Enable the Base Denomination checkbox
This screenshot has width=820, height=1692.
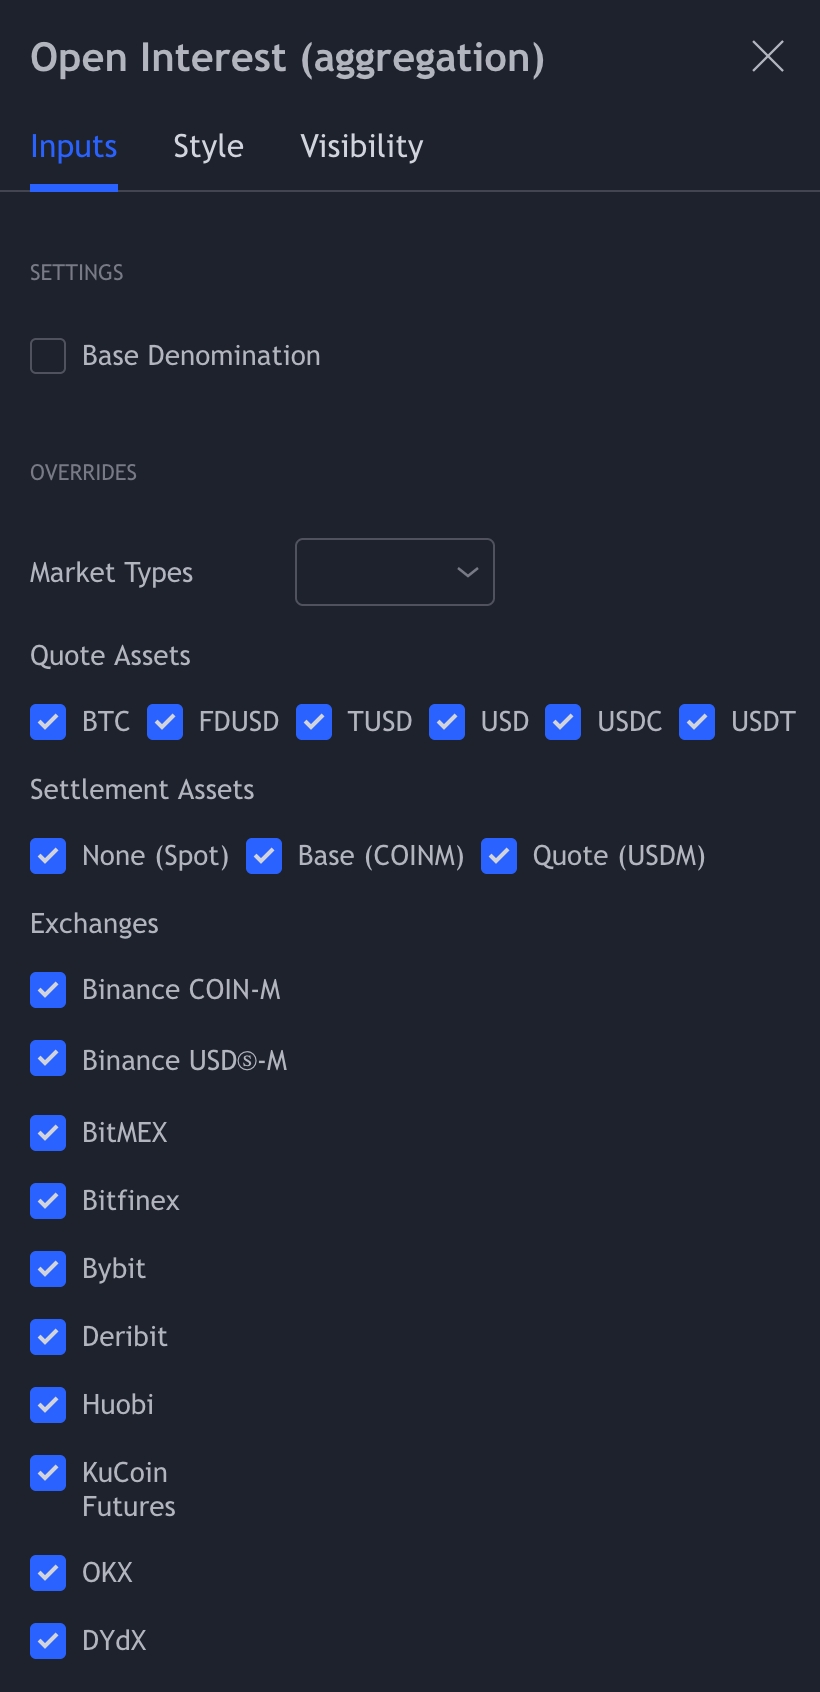pos(48,356)
